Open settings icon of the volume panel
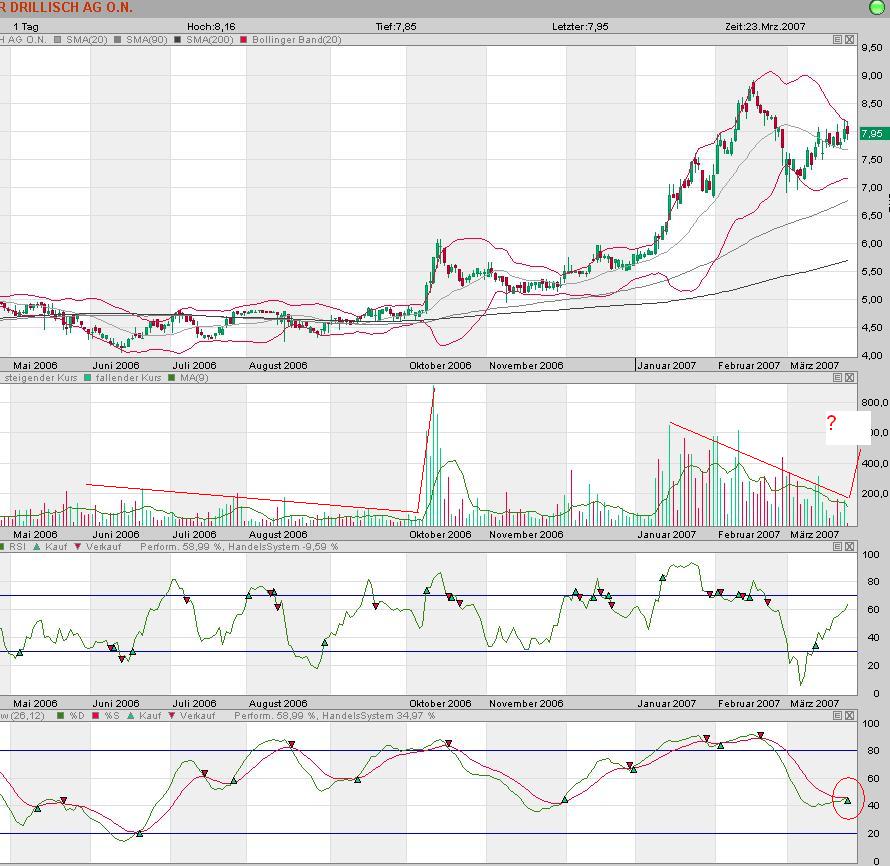This screenshot has width=890, height=866. coord(837,378)
